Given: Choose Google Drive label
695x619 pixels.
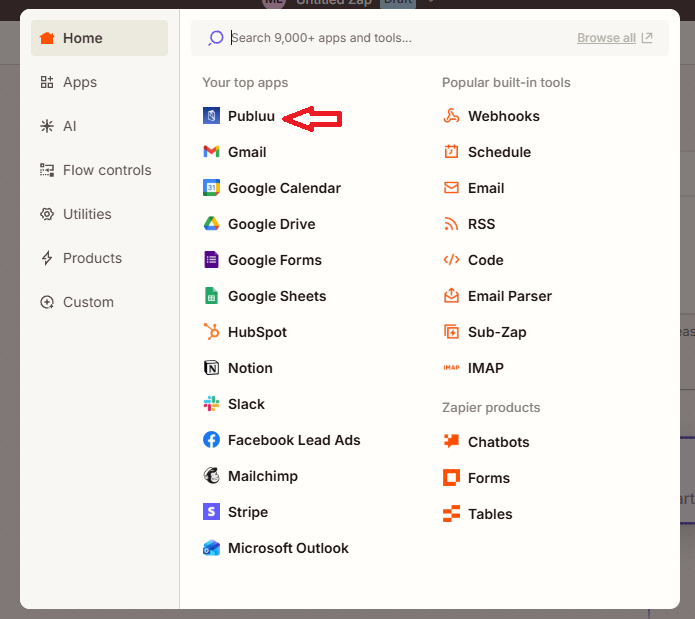Looking at the screenshot, I should tap(271, 224).
